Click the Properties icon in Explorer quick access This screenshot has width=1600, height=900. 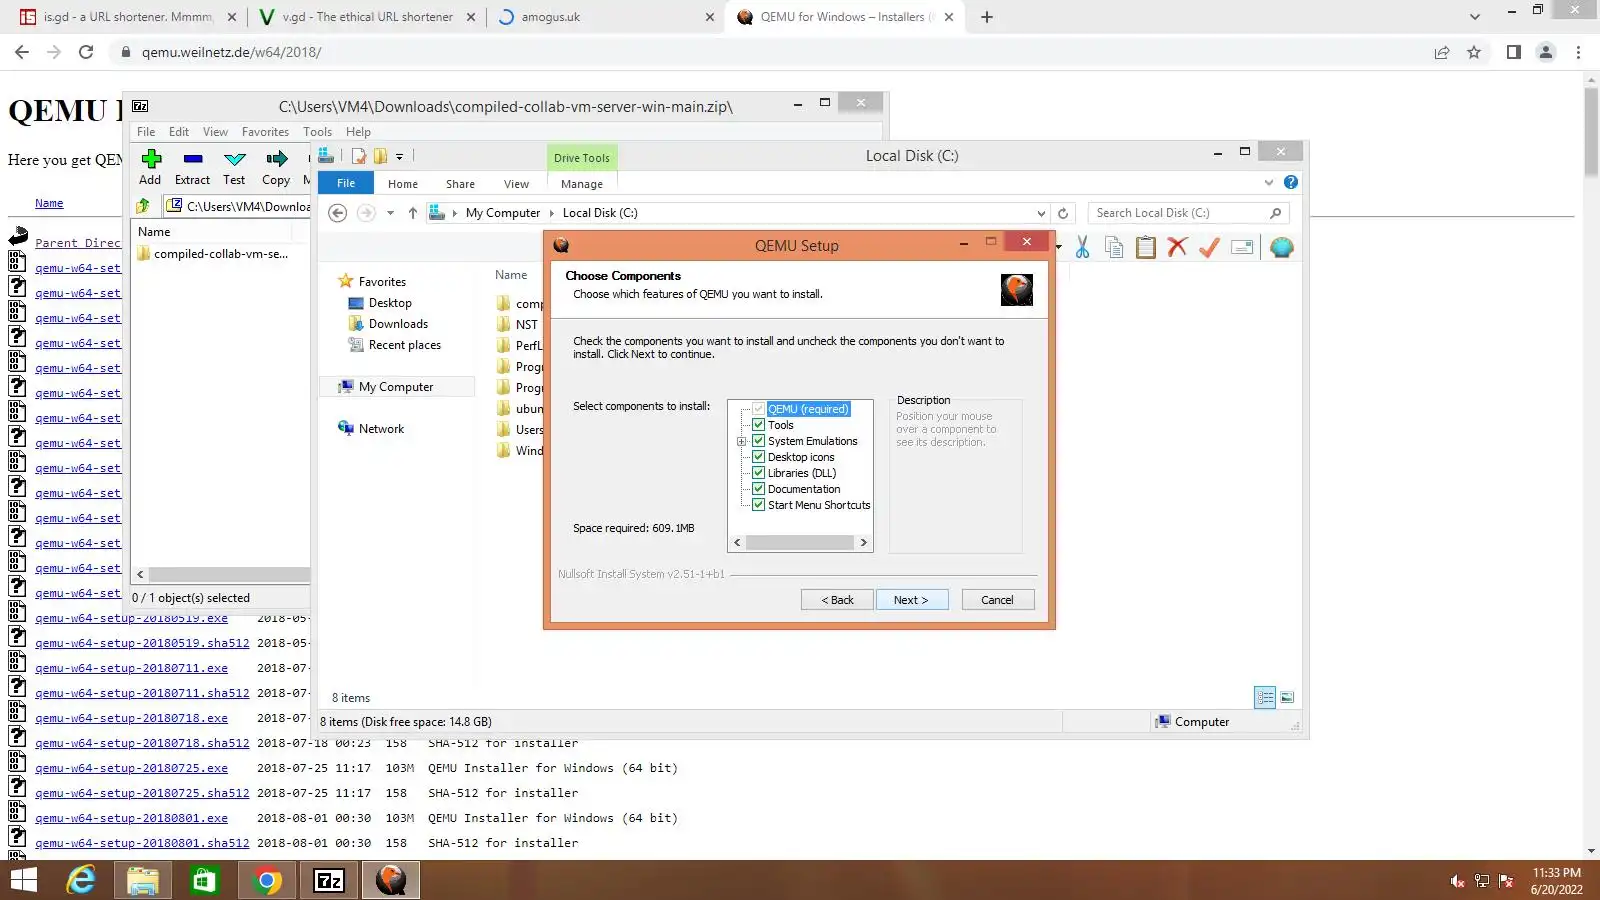(x=359, y=156)
